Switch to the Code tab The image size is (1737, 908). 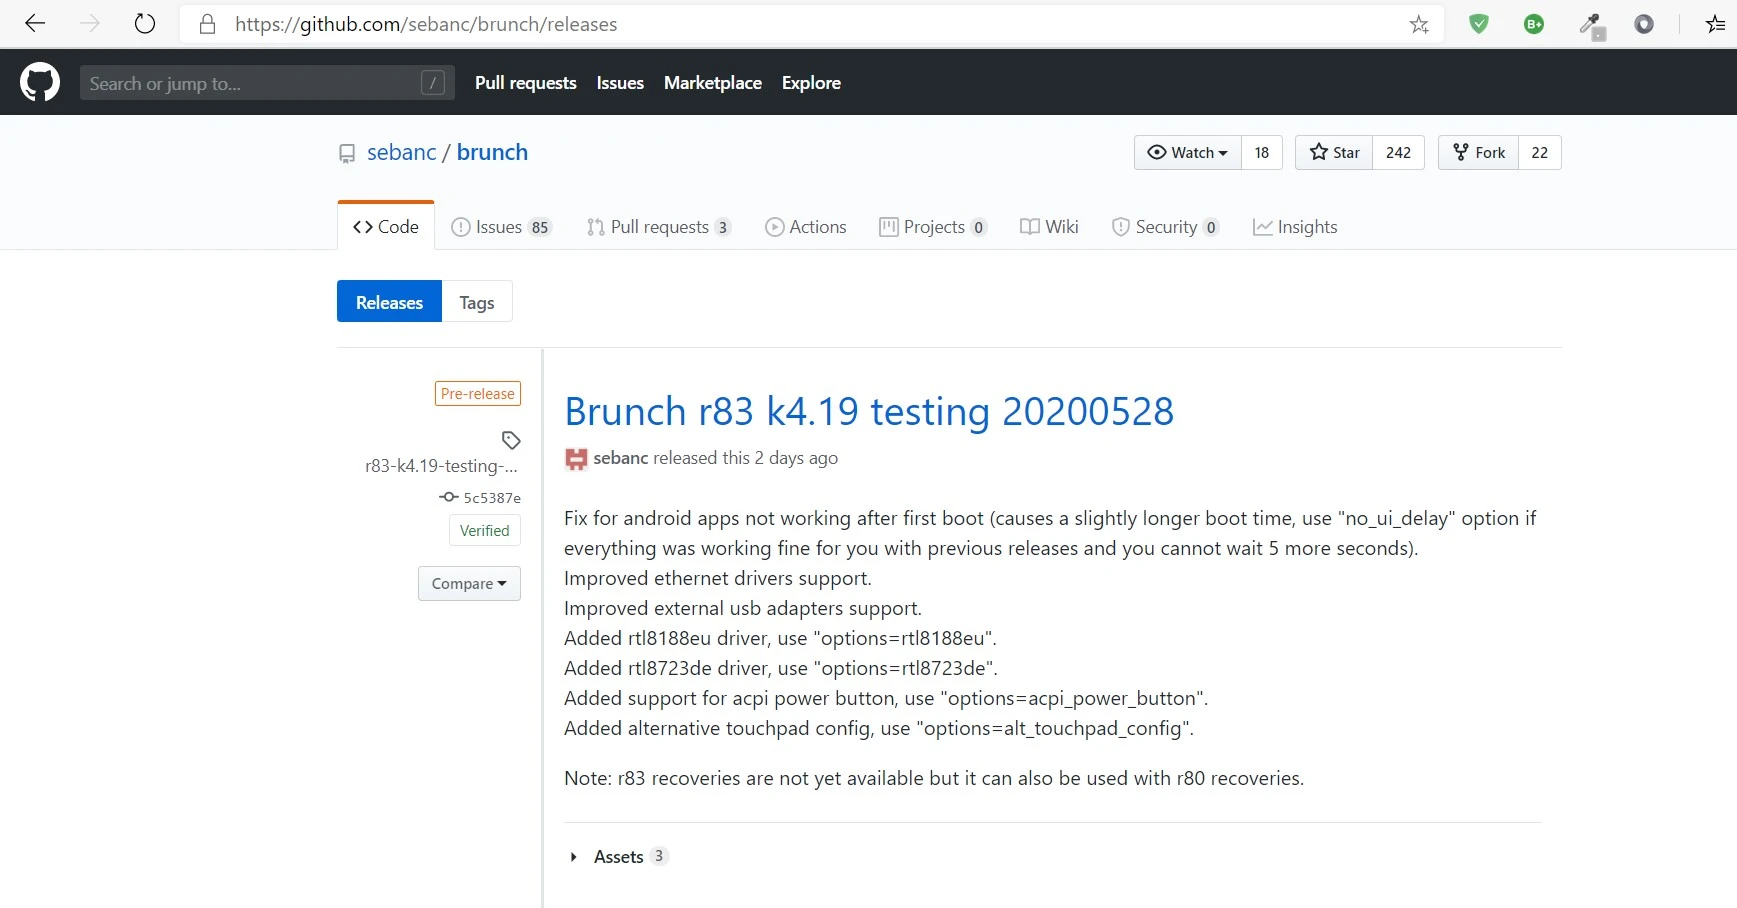(386, 227)
